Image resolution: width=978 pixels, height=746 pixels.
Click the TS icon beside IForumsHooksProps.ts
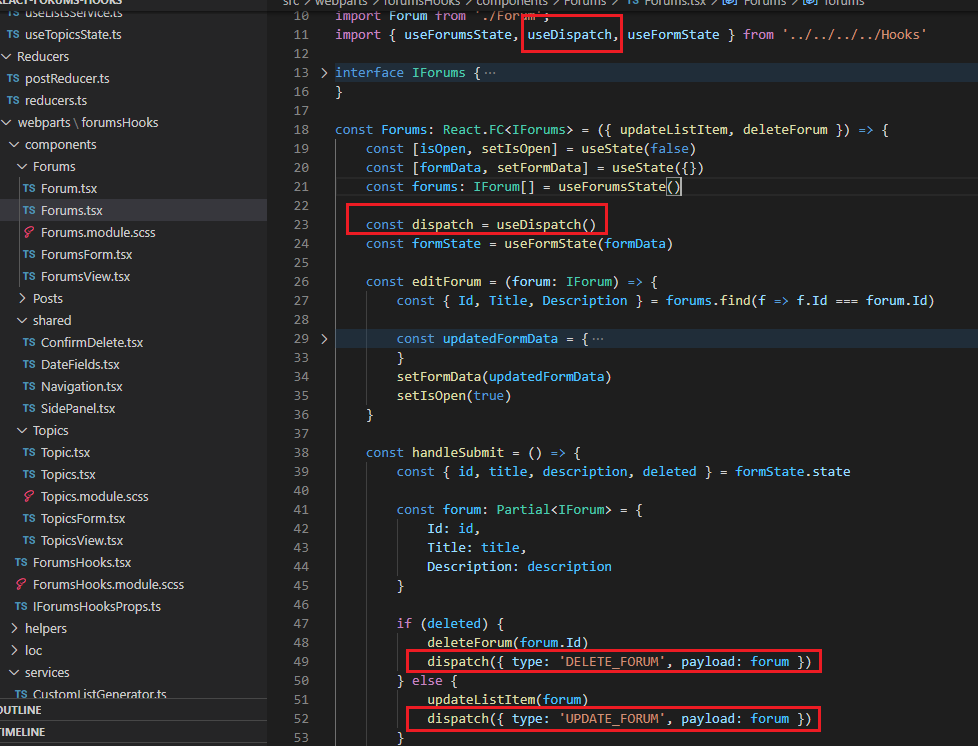coord(20,607)
